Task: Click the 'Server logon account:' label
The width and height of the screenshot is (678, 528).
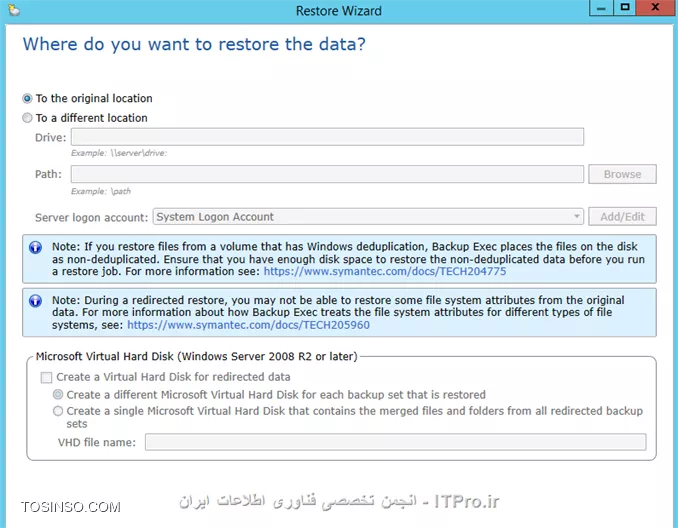Action: (x=91, y=218)
